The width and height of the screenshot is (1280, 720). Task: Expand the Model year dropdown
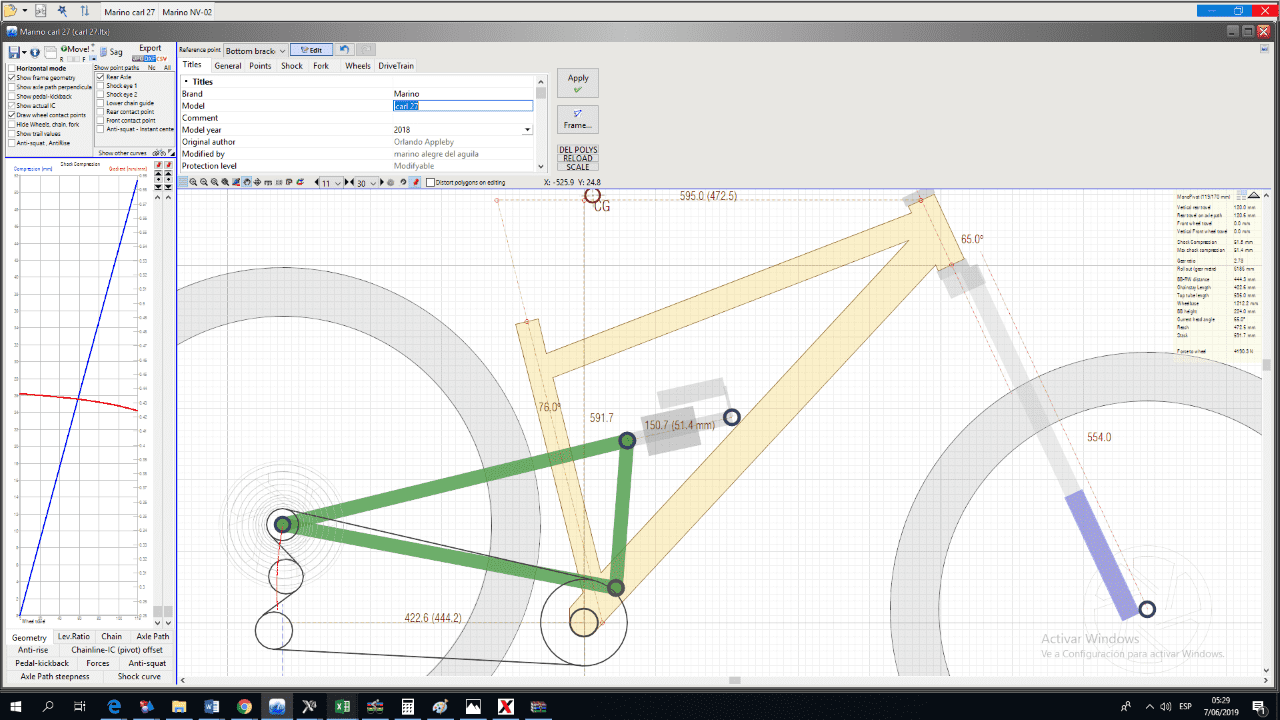pos(527,130)
